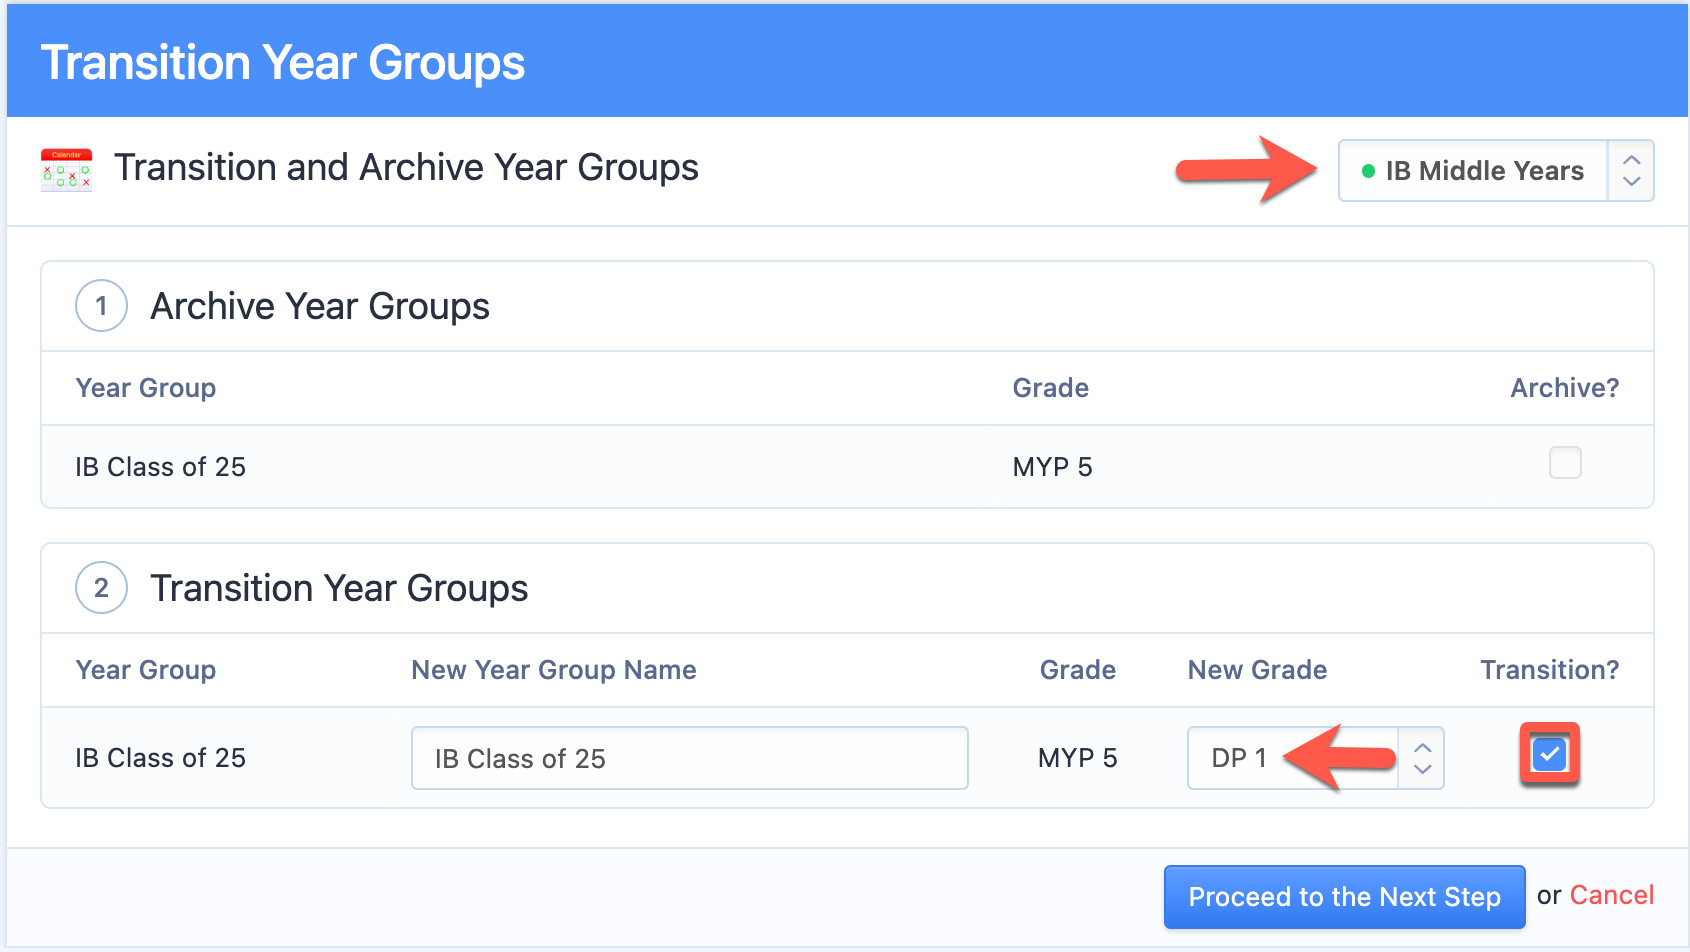Click the step 2 circle icon
The width and height of the screenshot is (1690, 952).
pos(101,588)
